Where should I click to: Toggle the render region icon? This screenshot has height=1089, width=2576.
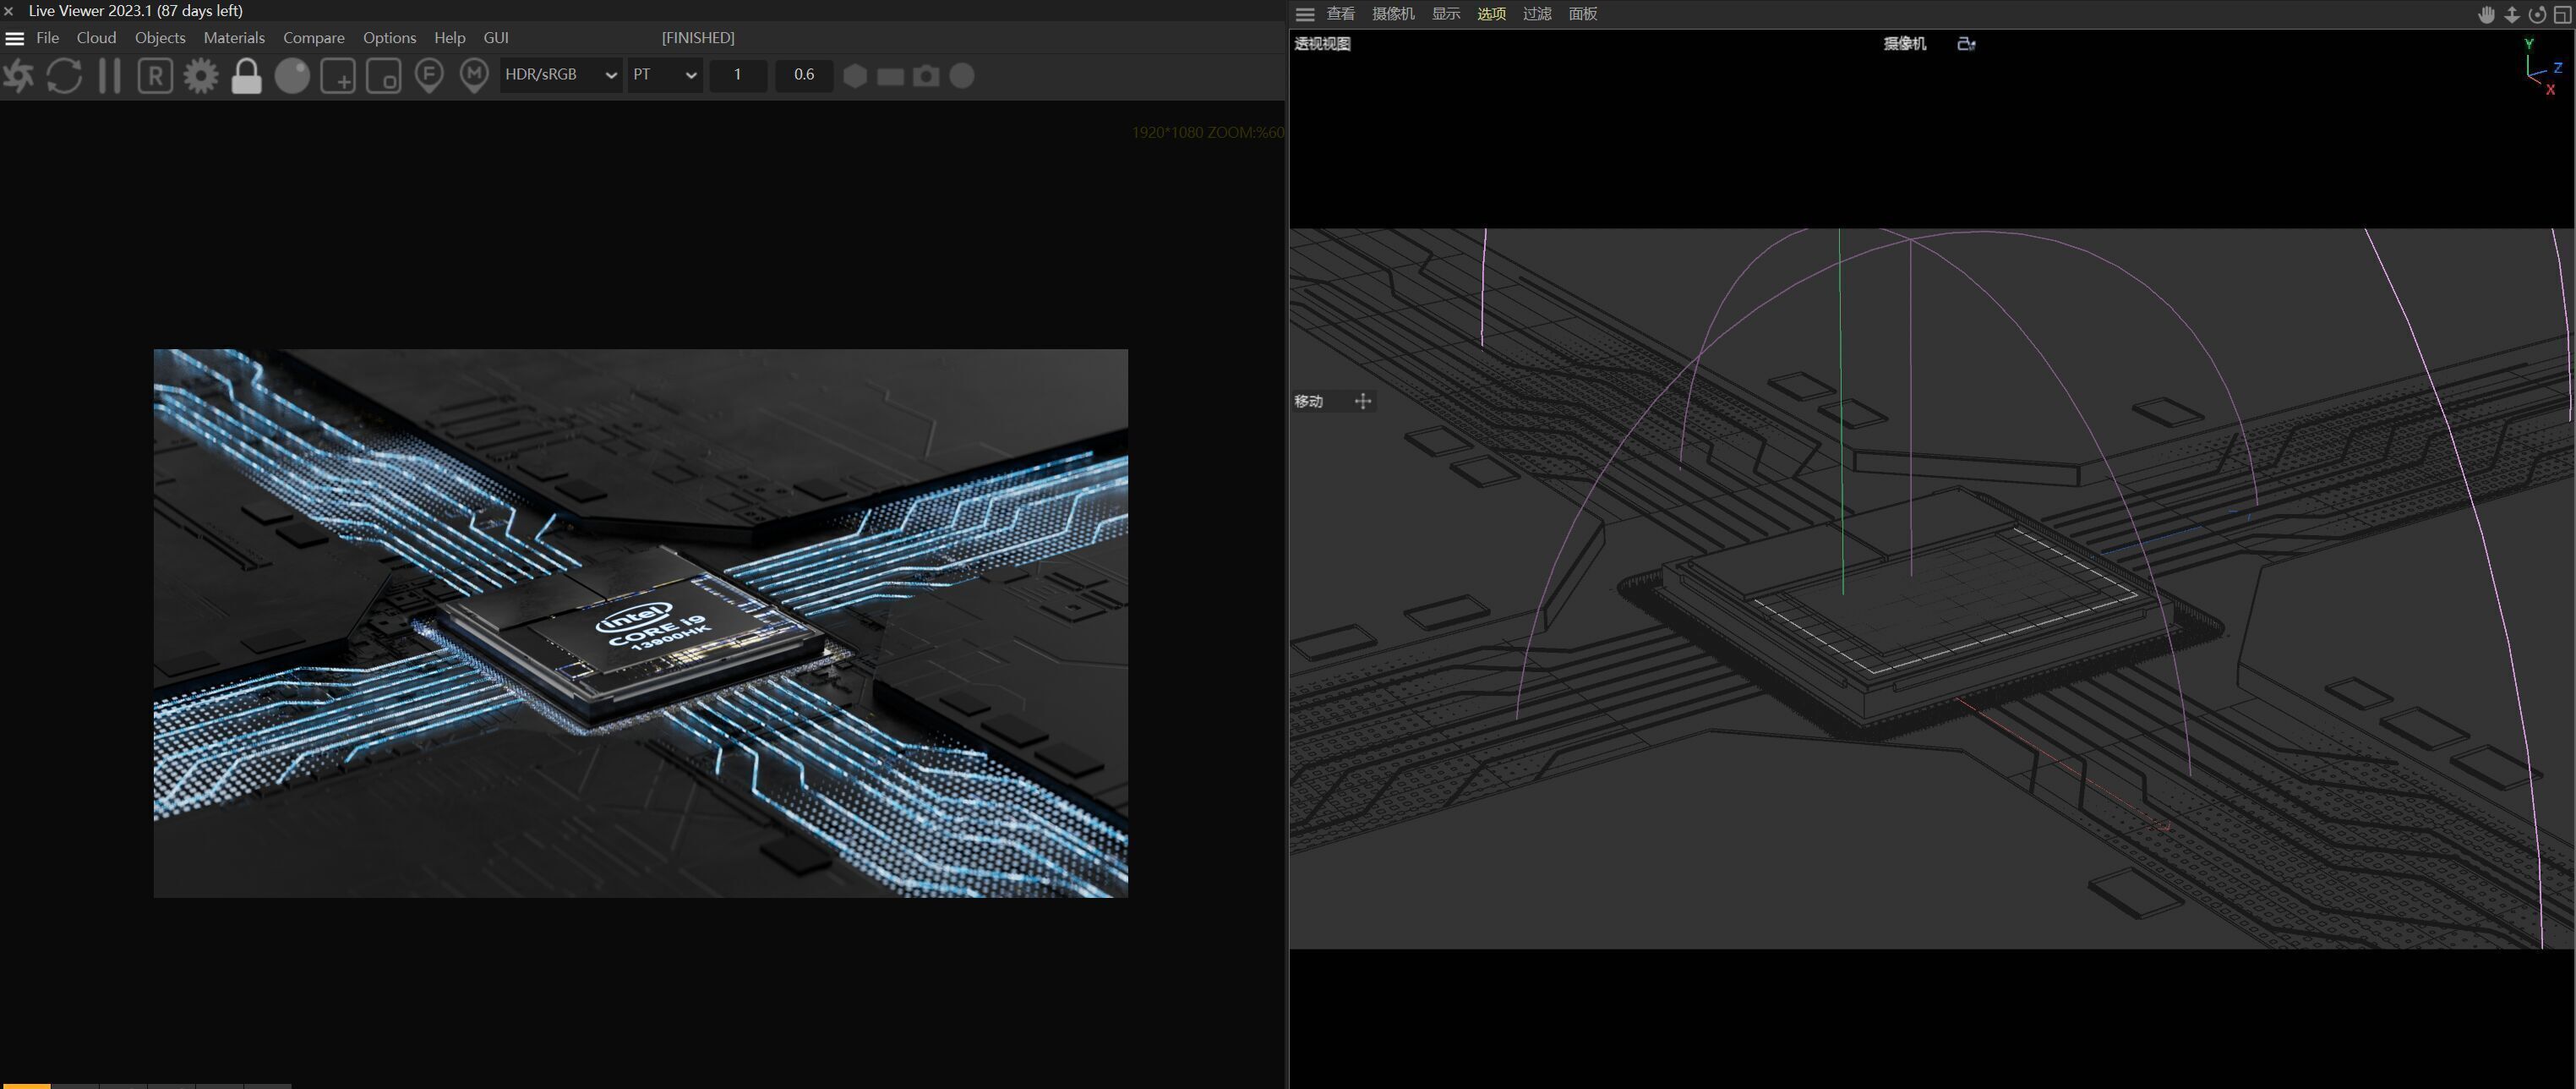click(338, 76)
